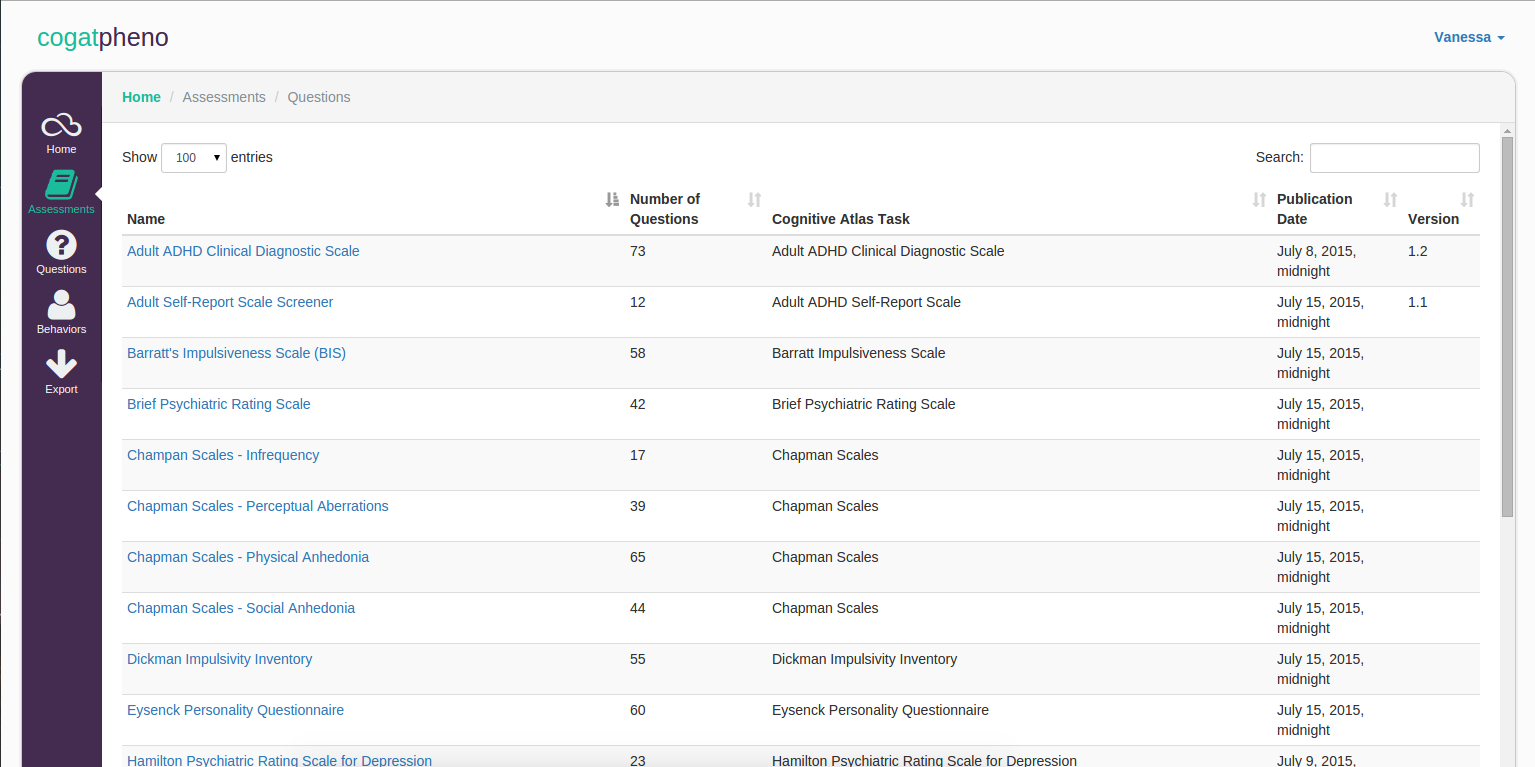Screen dimensions: 1535x767
Task: Open the Vanessa user menu
Action: (1469, 37)
